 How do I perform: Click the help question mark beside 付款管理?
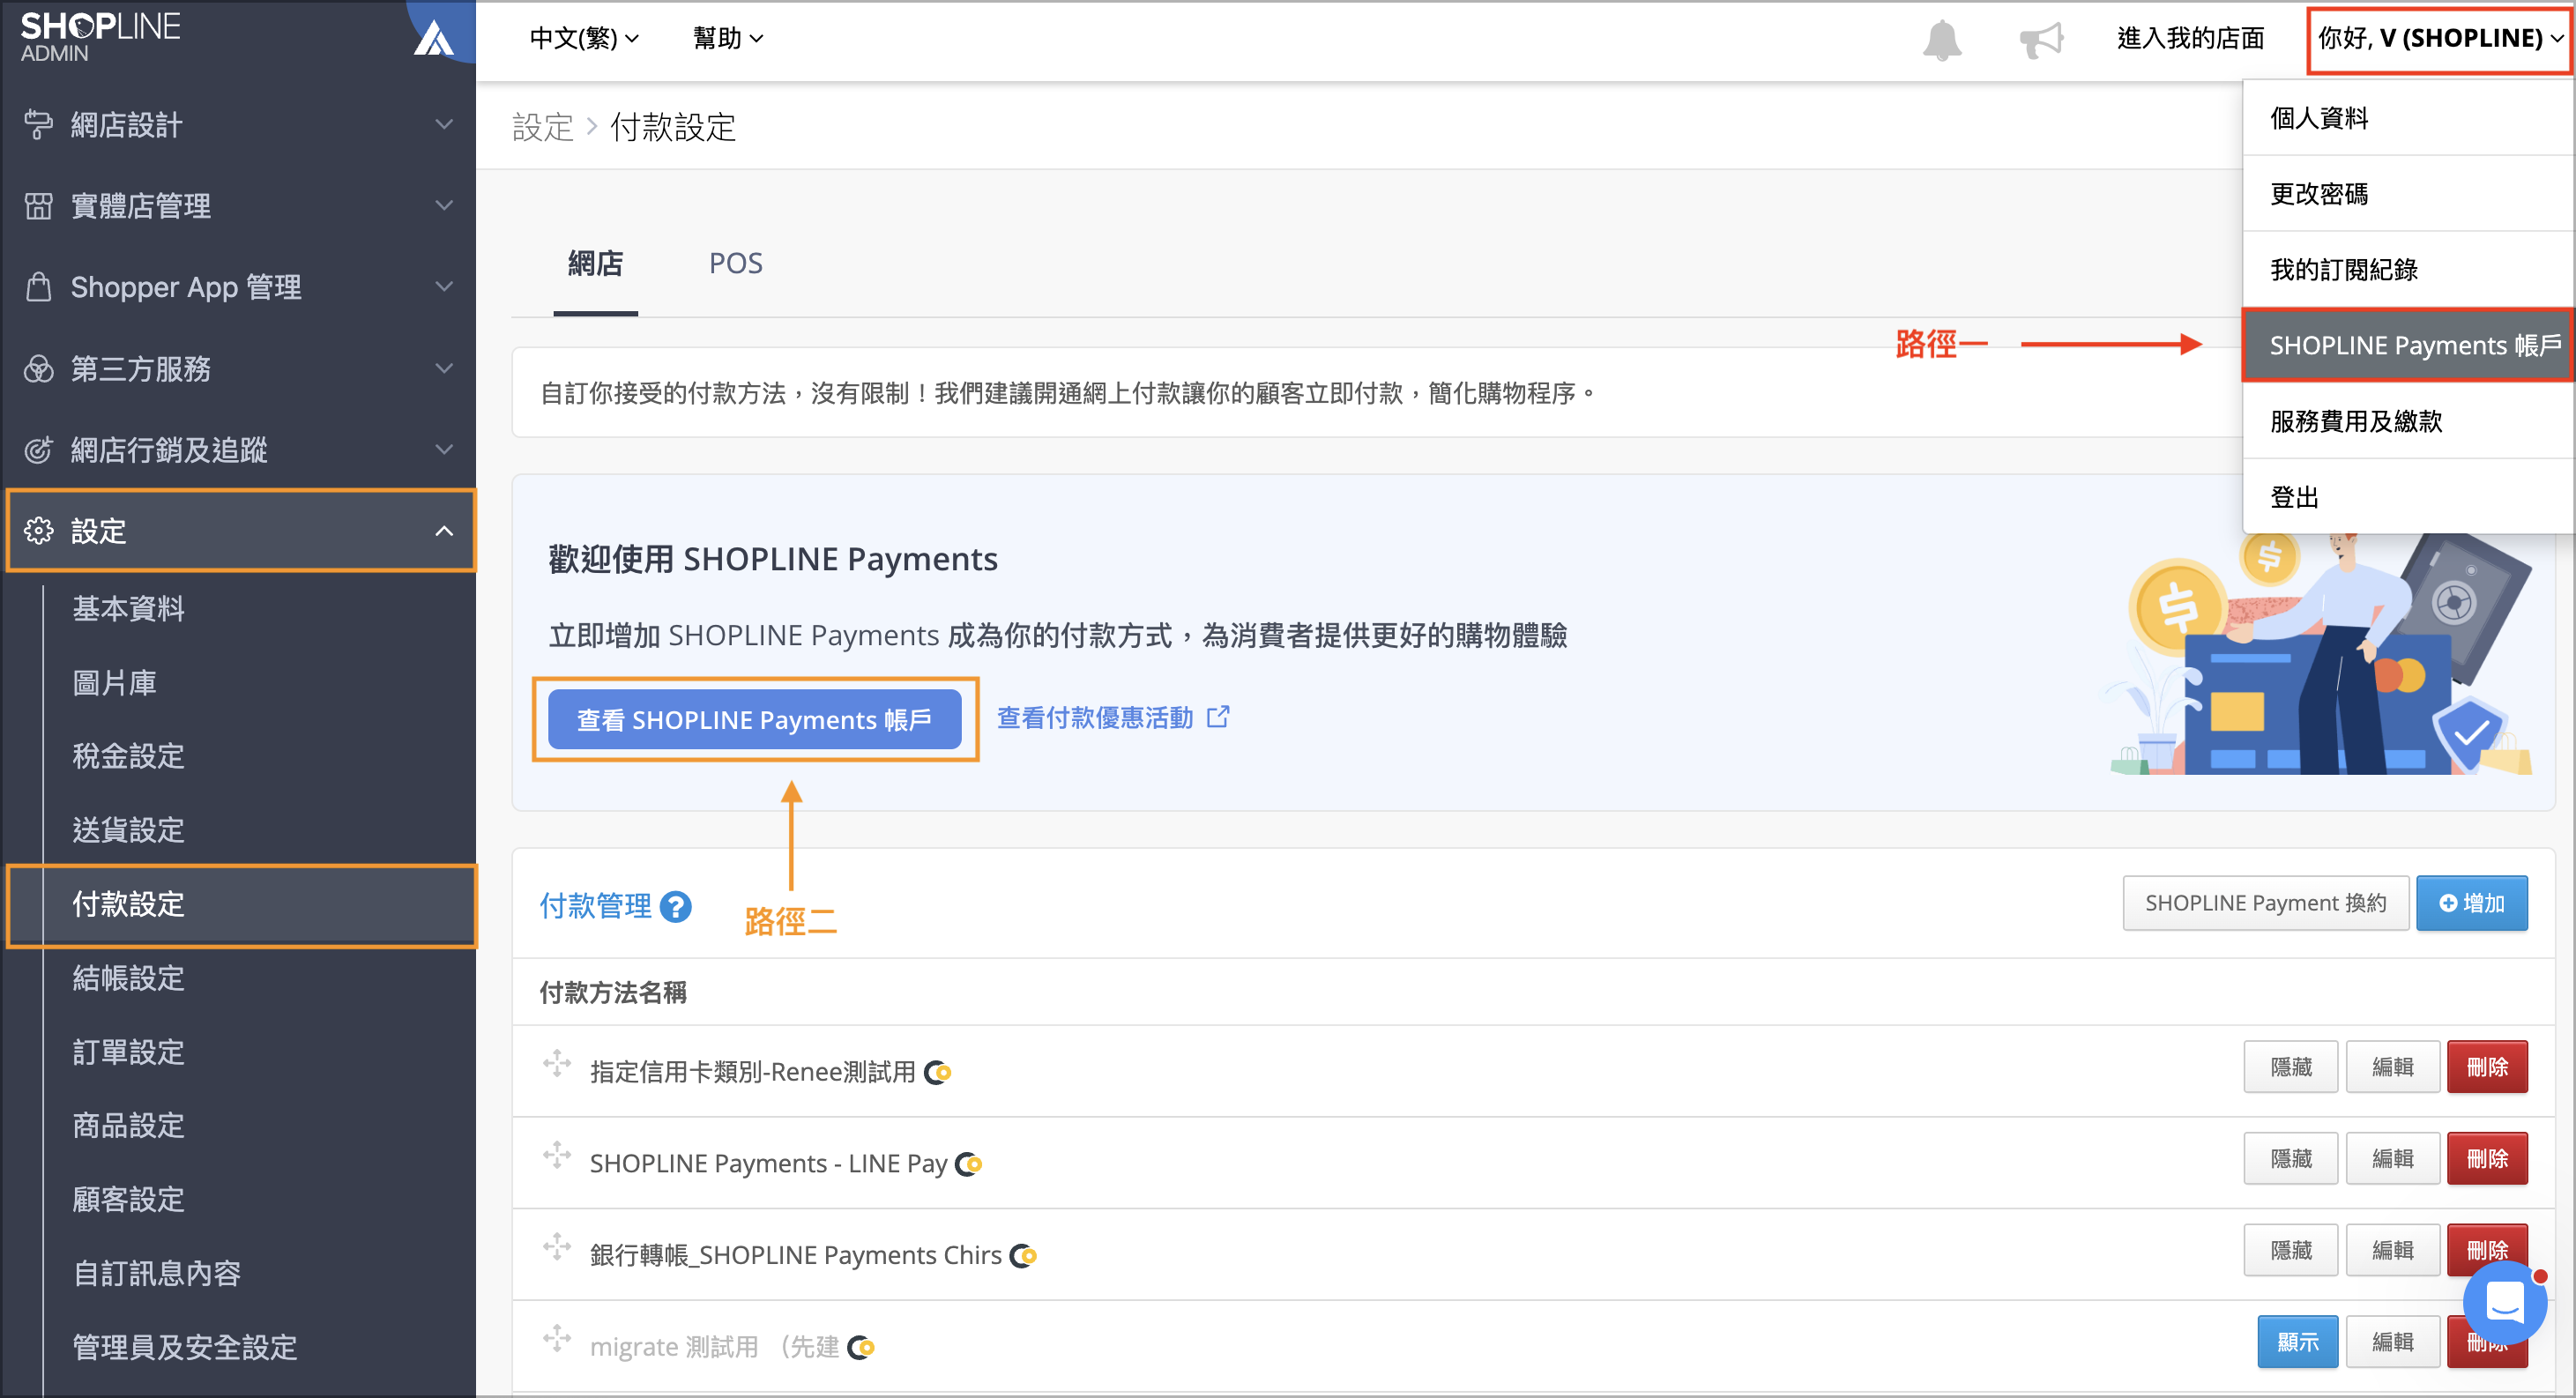tap(676, 906)
